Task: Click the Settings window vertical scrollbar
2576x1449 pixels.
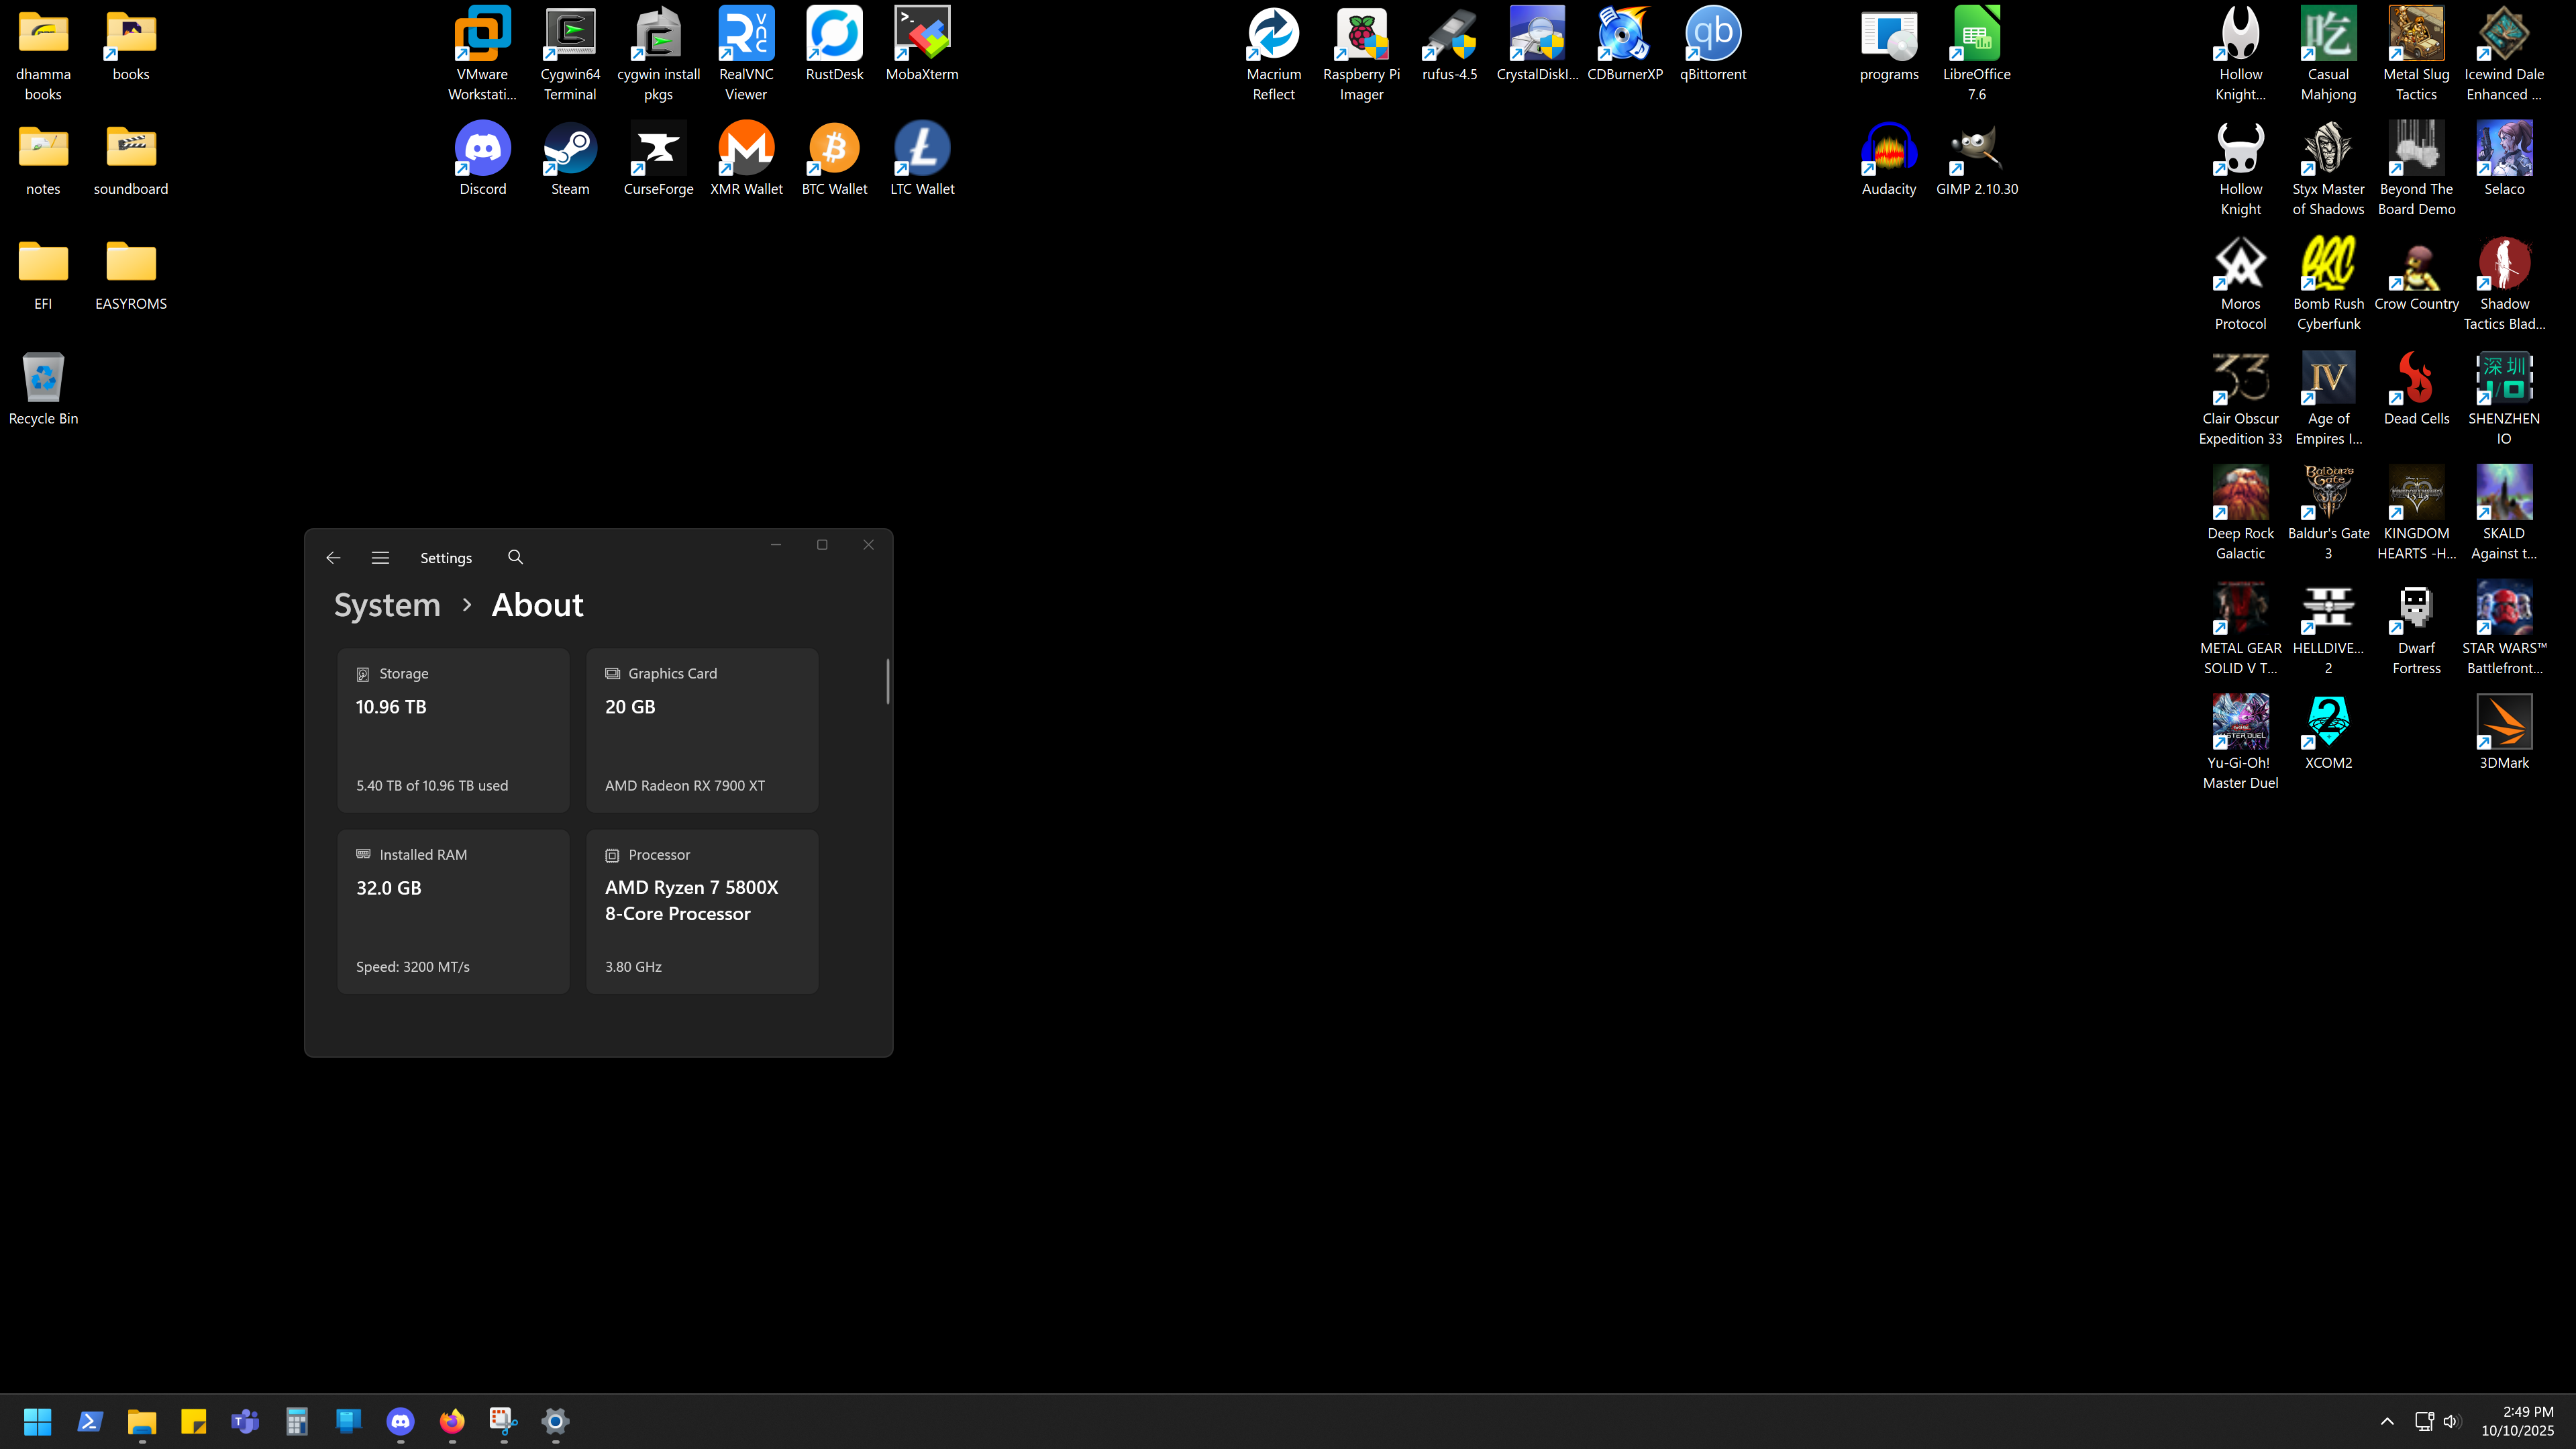Action: [x=887, y=681]
